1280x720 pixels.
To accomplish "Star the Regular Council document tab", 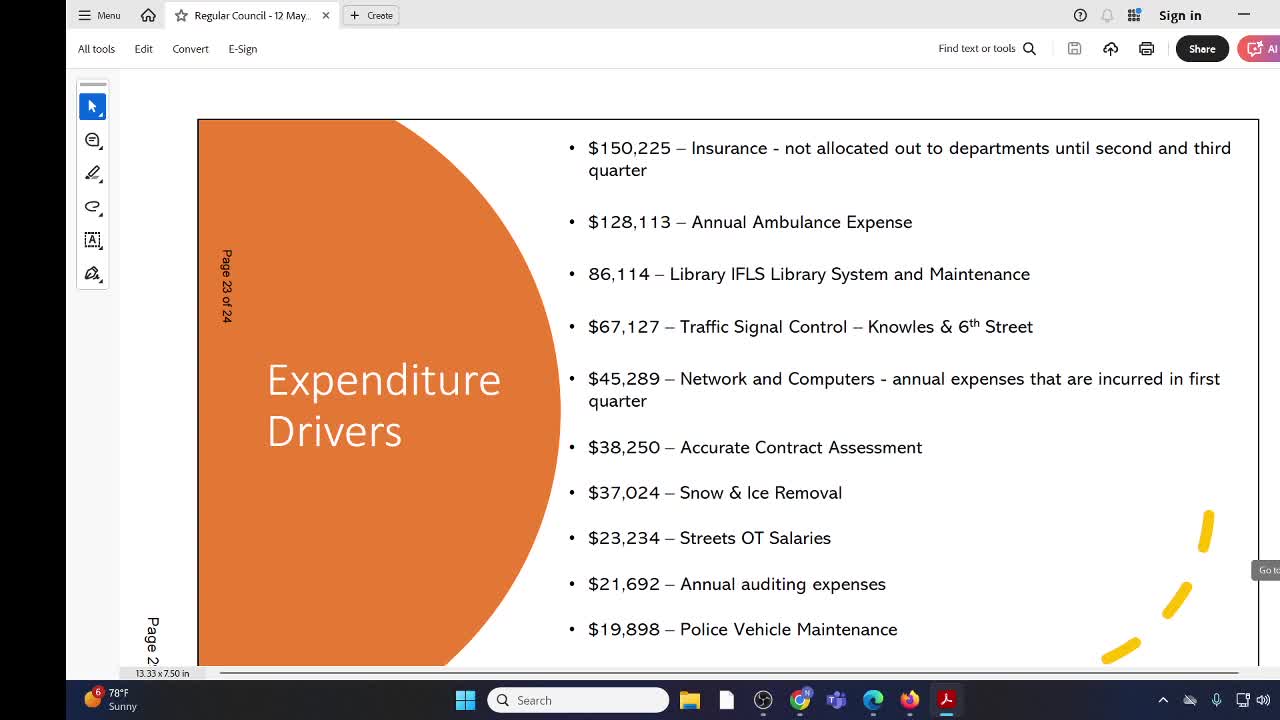I will [181, 15].
